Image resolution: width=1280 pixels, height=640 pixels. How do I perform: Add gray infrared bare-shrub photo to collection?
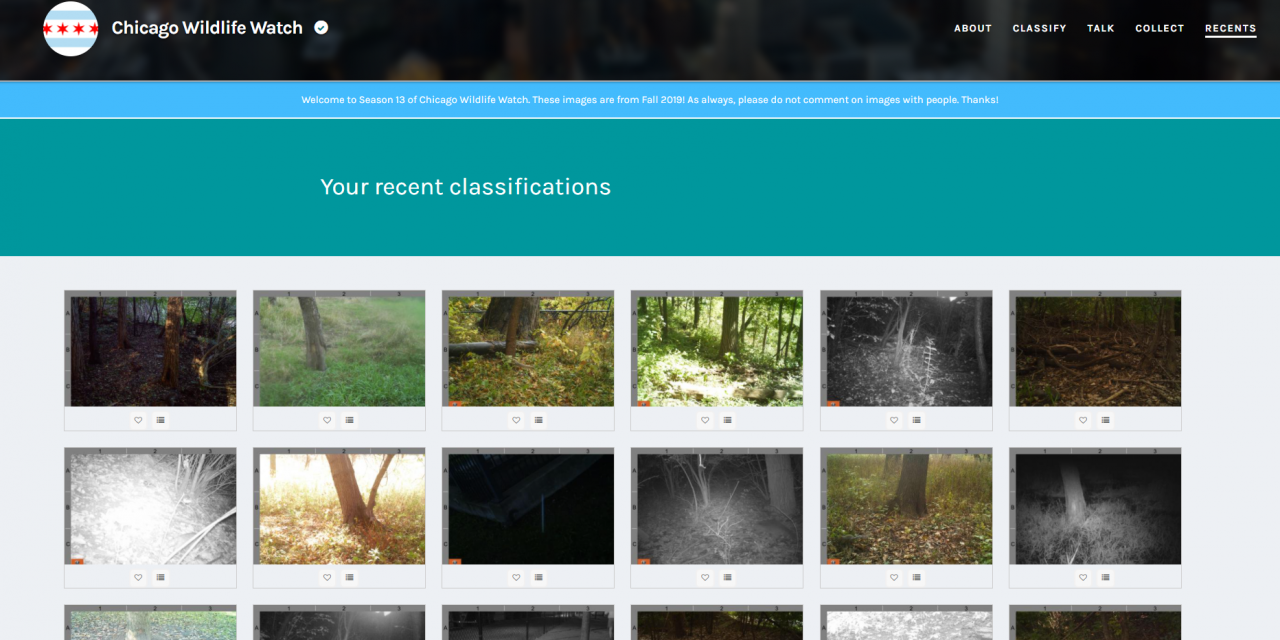coord(727,577)
